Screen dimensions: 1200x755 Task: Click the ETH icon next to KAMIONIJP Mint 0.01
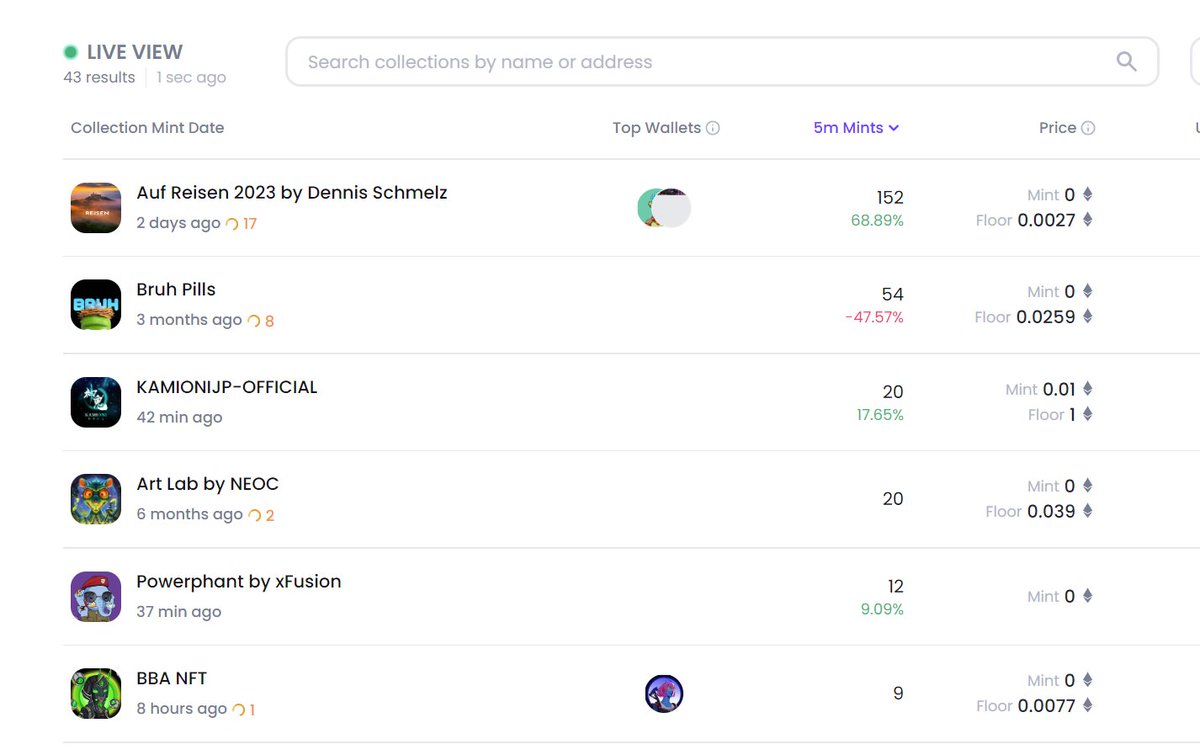pyautogui.click(x=1088, y=389)
